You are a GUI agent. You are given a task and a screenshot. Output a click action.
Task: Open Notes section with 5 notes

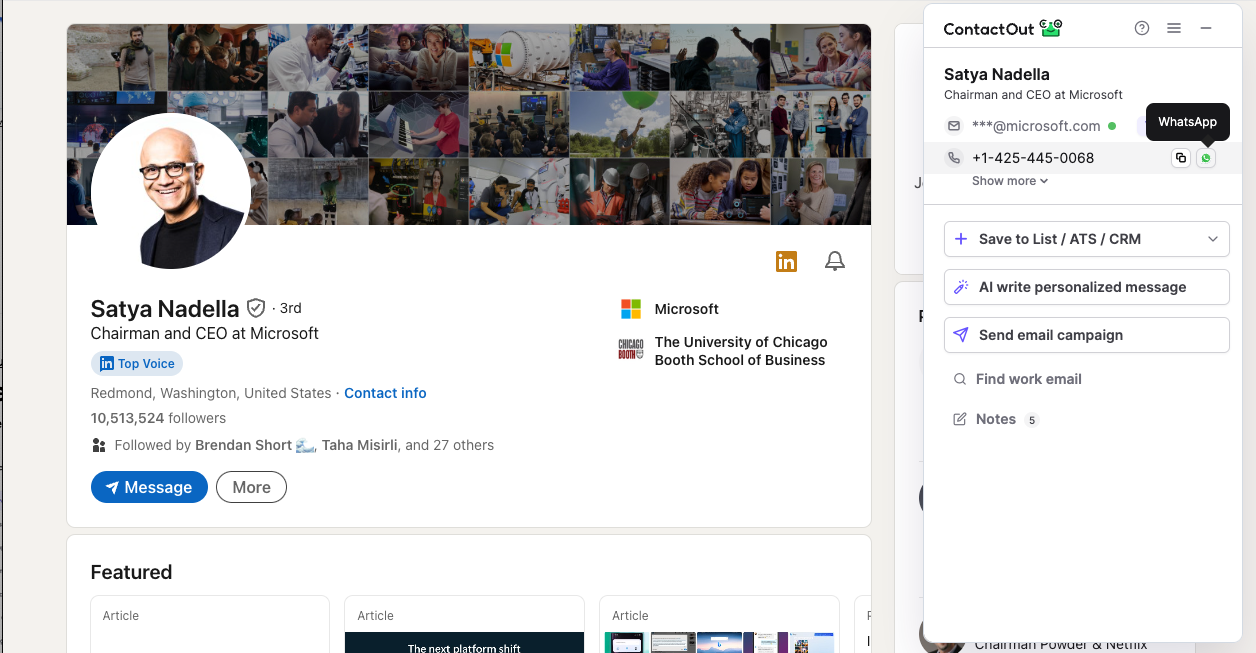click(x=995, y=419)
